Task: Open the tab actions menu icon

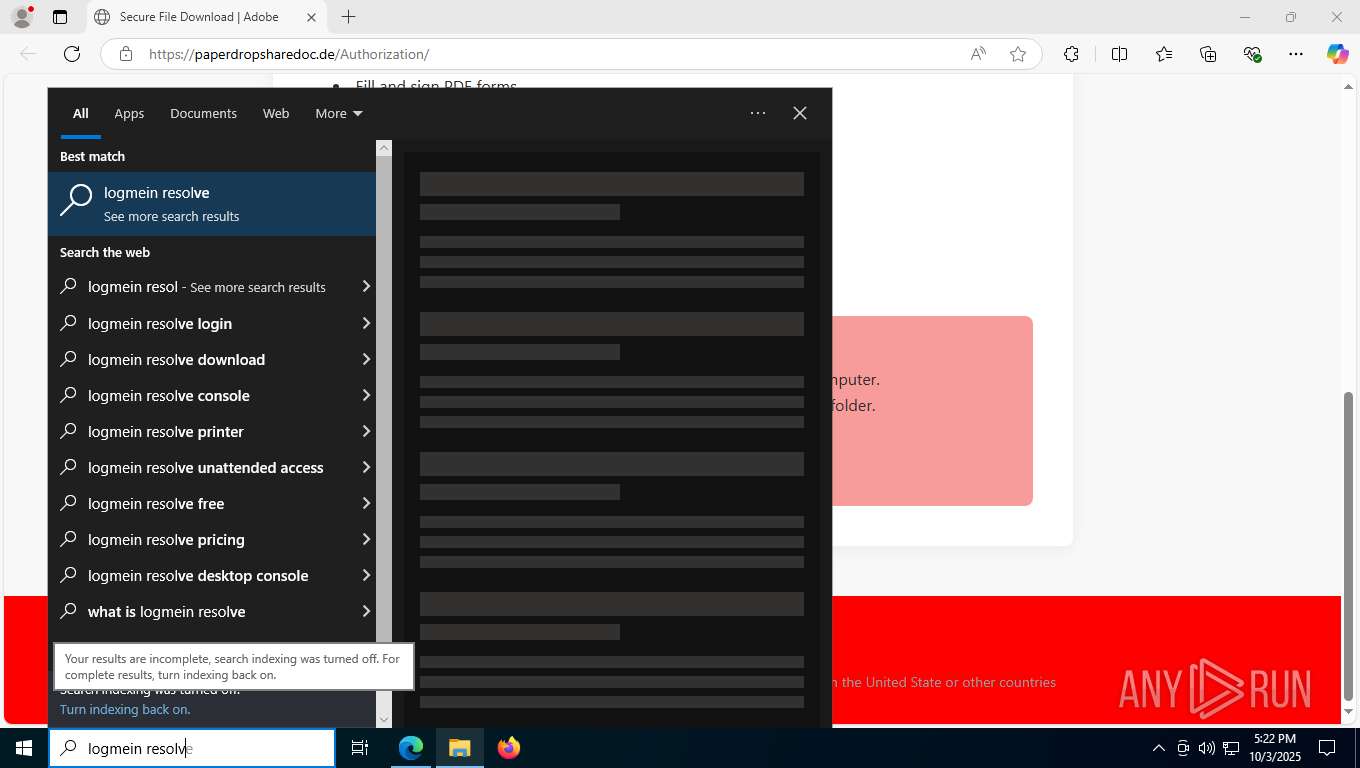Action: point(60,17)
